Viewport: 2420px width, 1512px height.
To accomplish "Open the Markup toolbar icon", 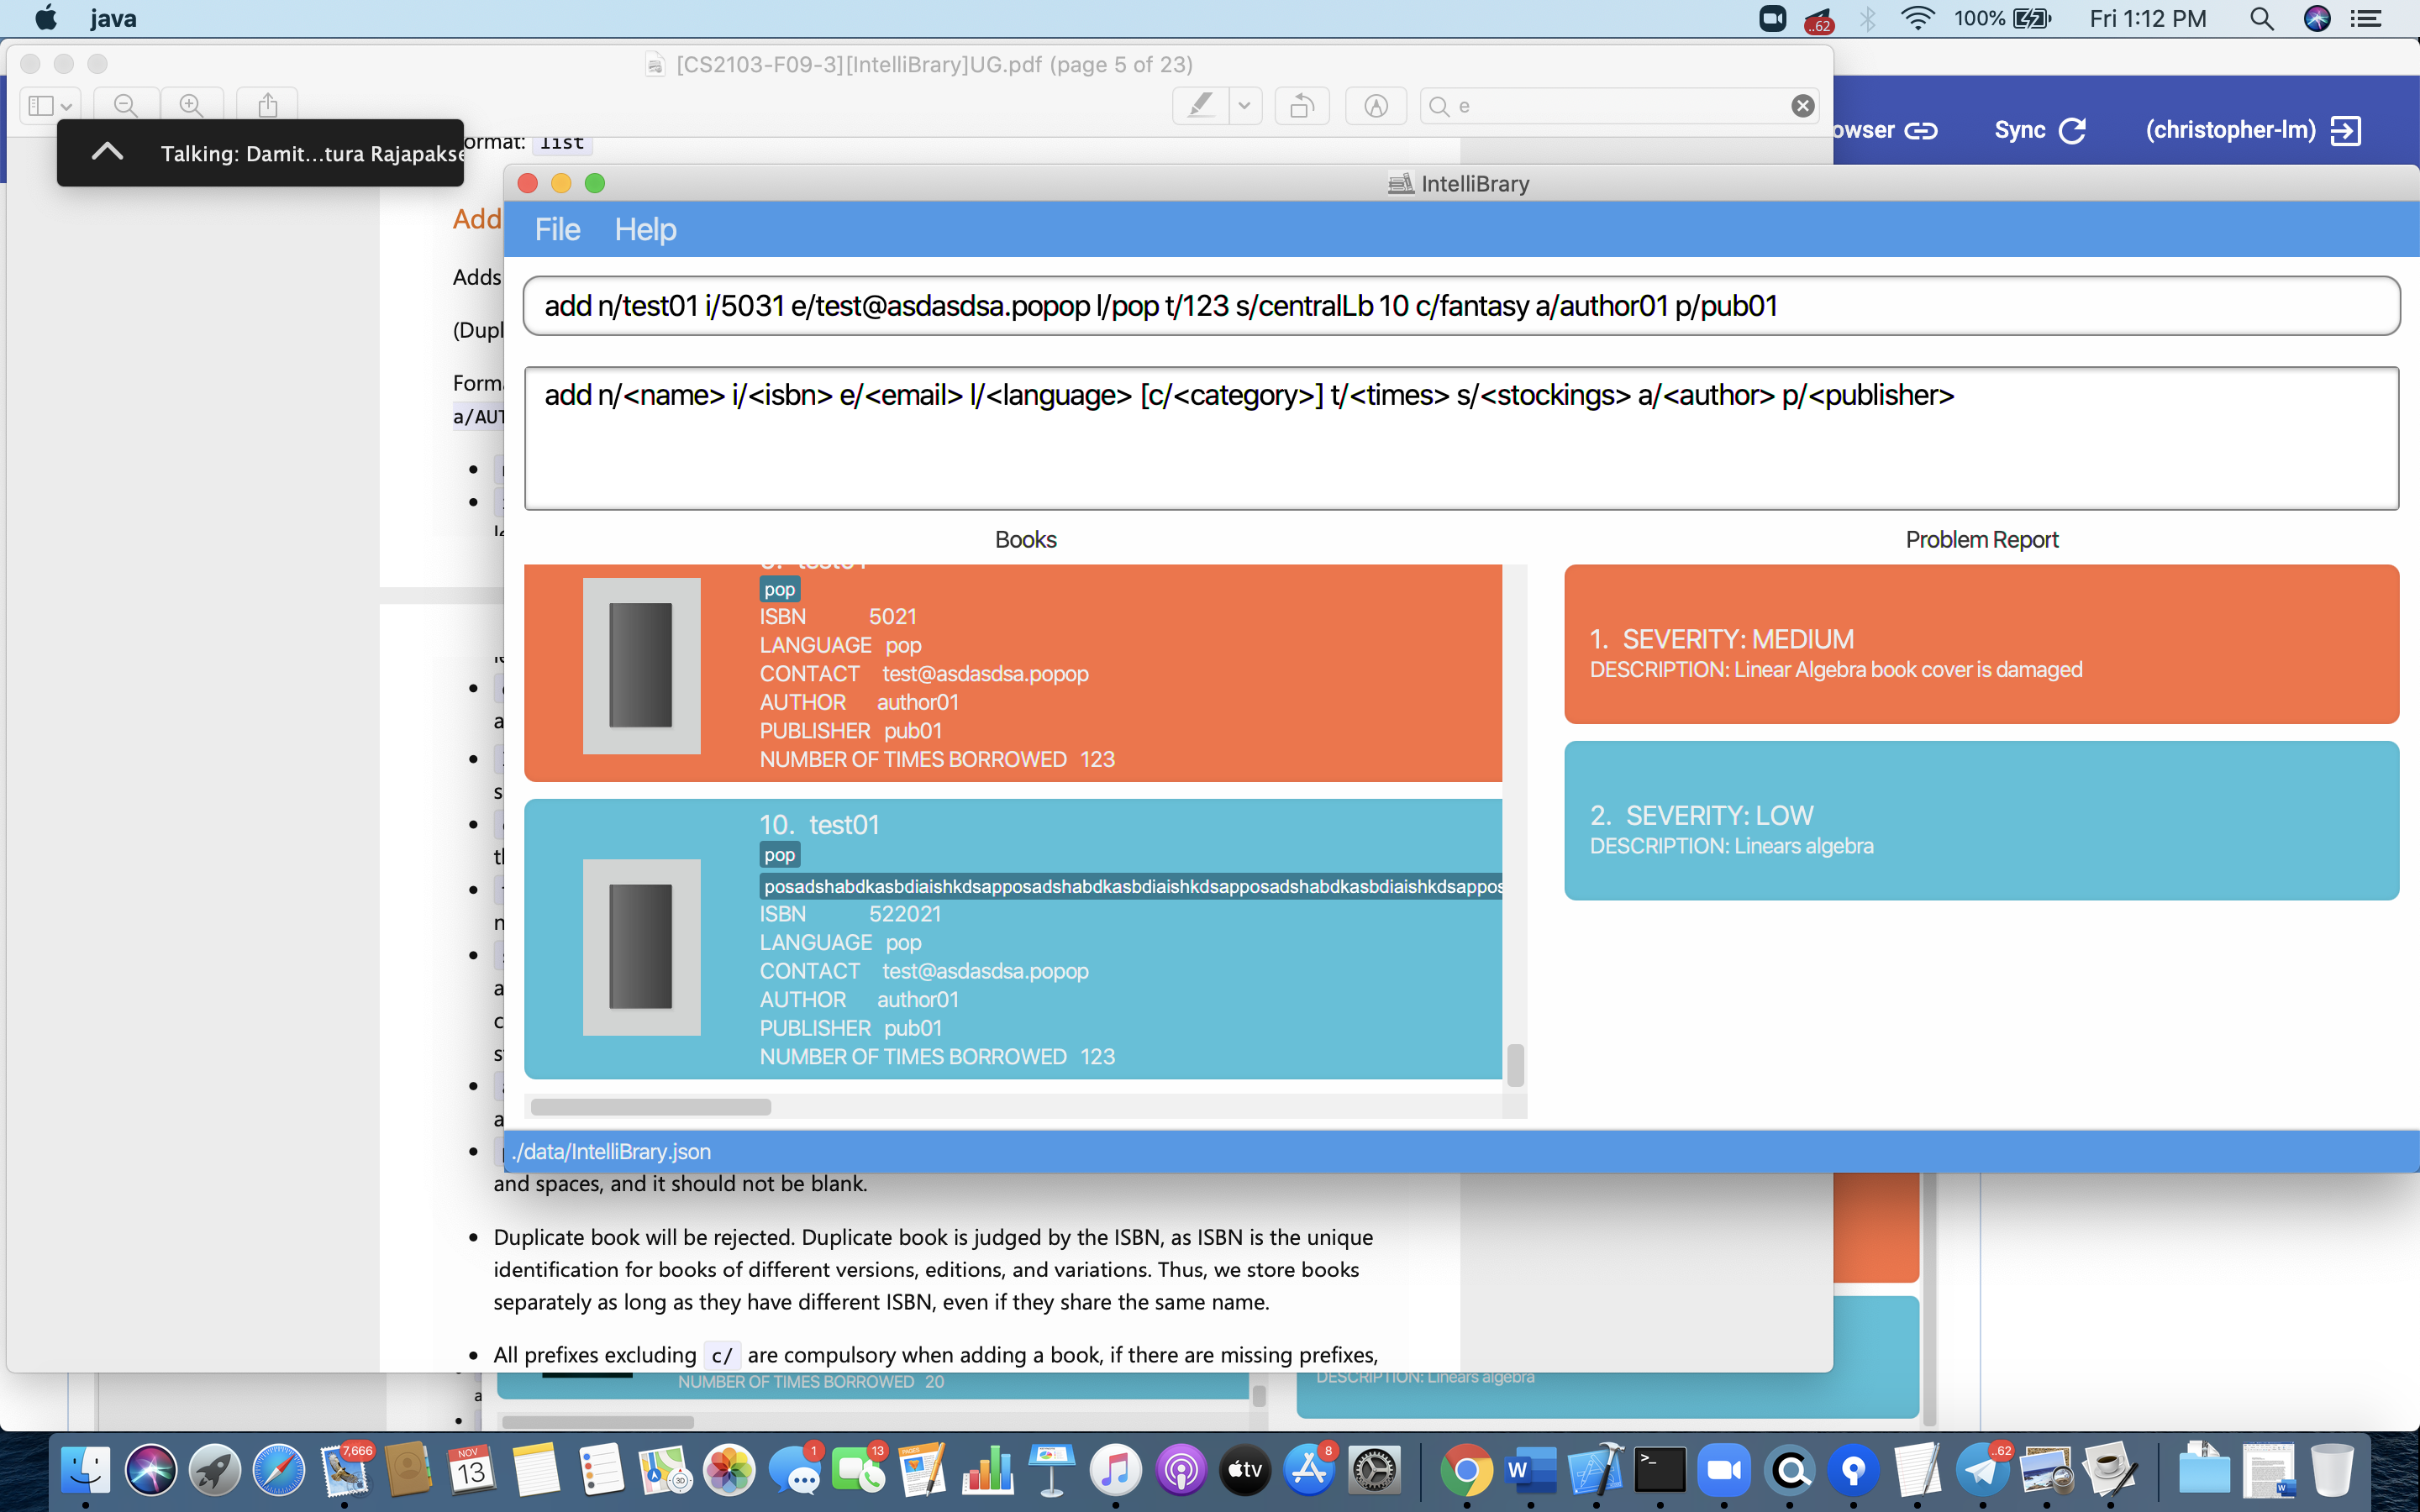I will 1376,105.
